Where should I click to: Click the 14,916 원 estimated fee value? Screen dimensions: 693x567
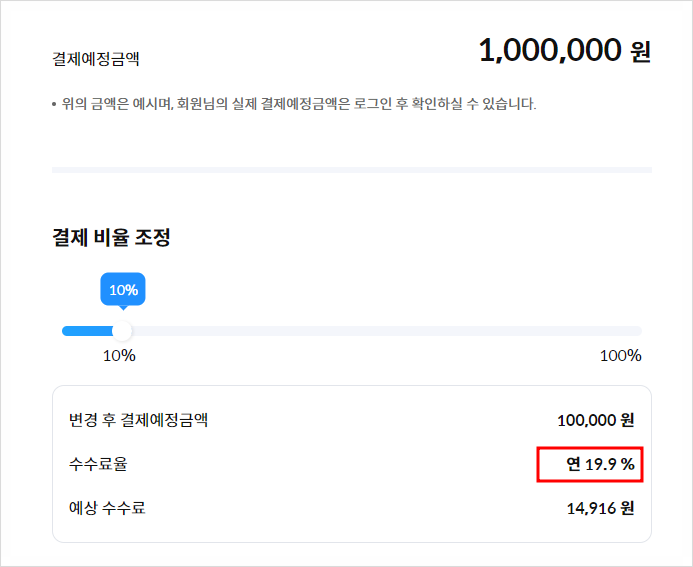pyautogui.click(x=600, y=508)
